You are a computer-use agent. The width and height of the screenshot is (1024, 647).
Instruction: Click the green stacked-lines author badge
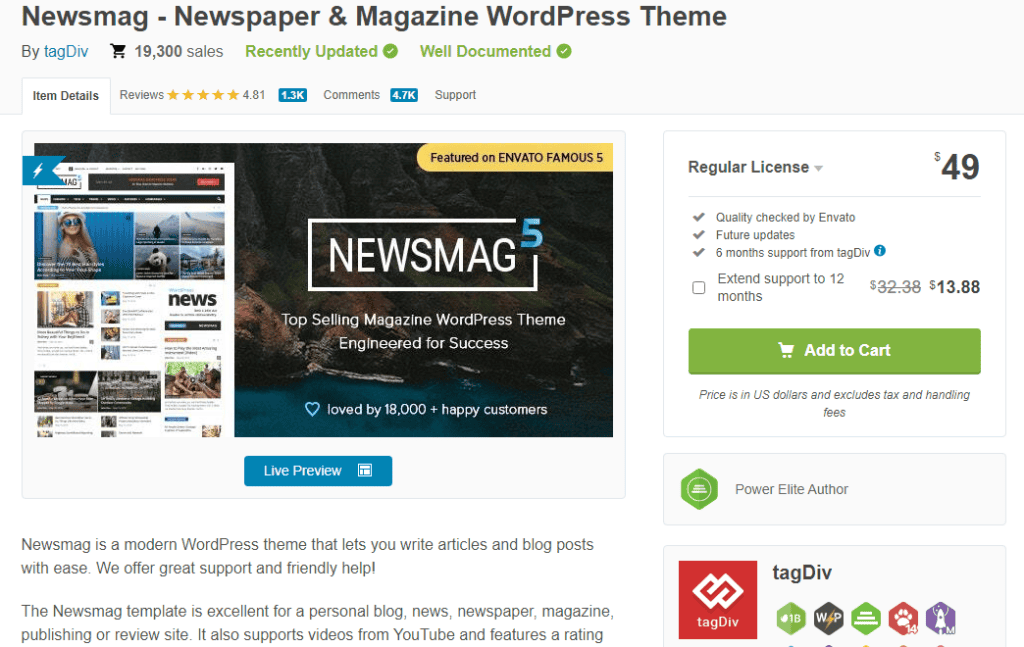(x=866, y=618)
